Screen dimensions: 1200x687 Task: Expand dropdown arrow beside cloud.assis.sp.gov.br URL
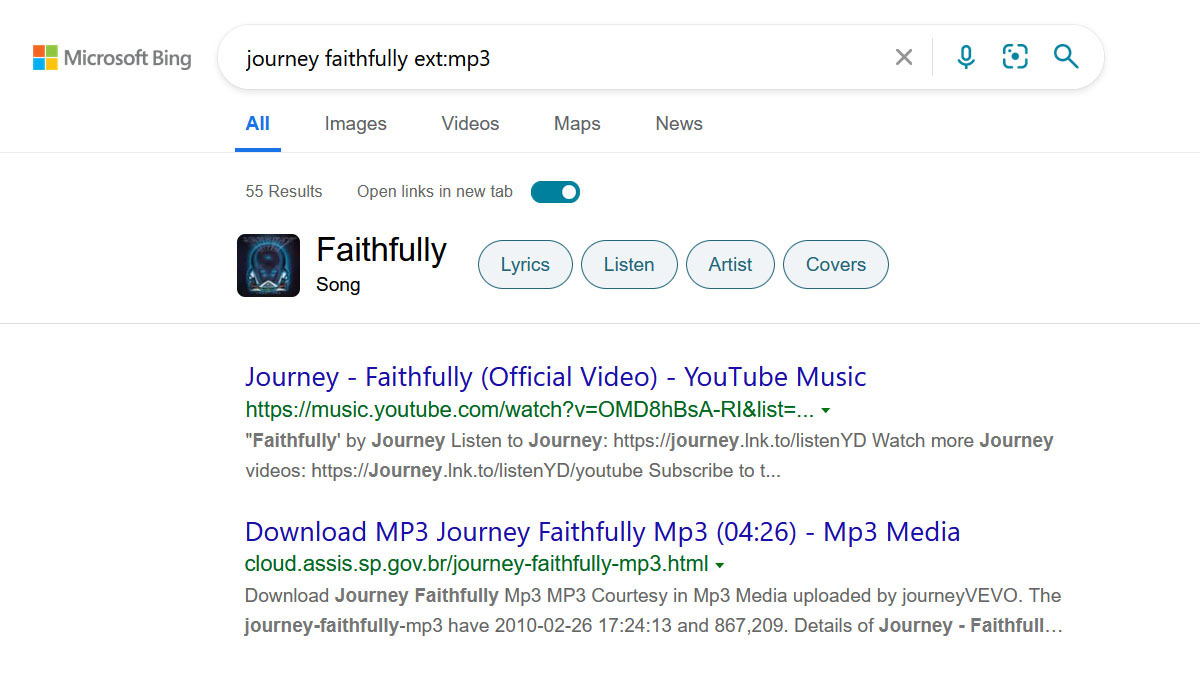720,564
